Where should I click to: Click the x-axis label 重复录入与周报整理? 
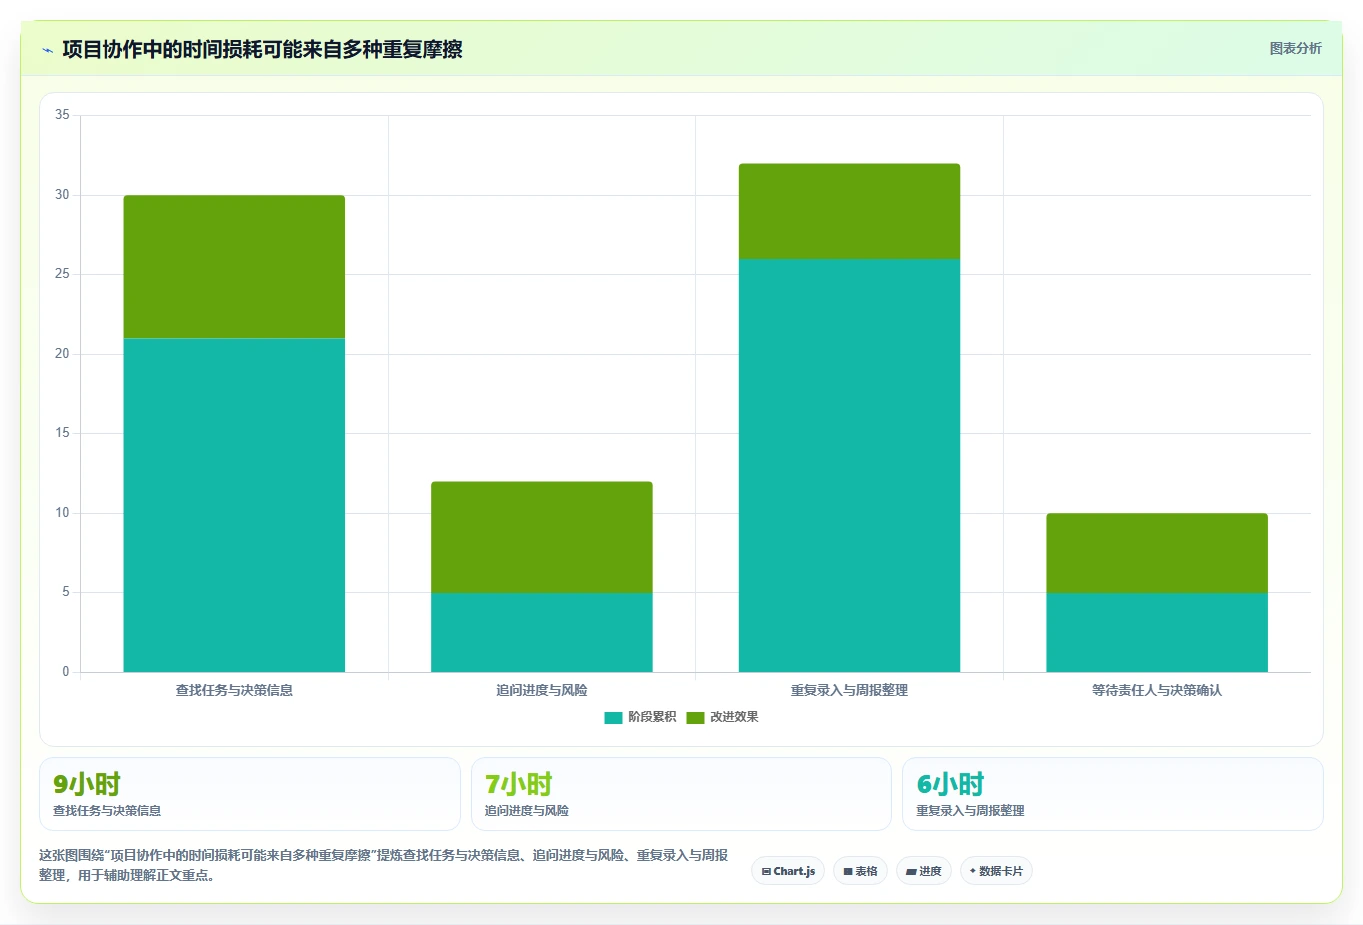849,690
